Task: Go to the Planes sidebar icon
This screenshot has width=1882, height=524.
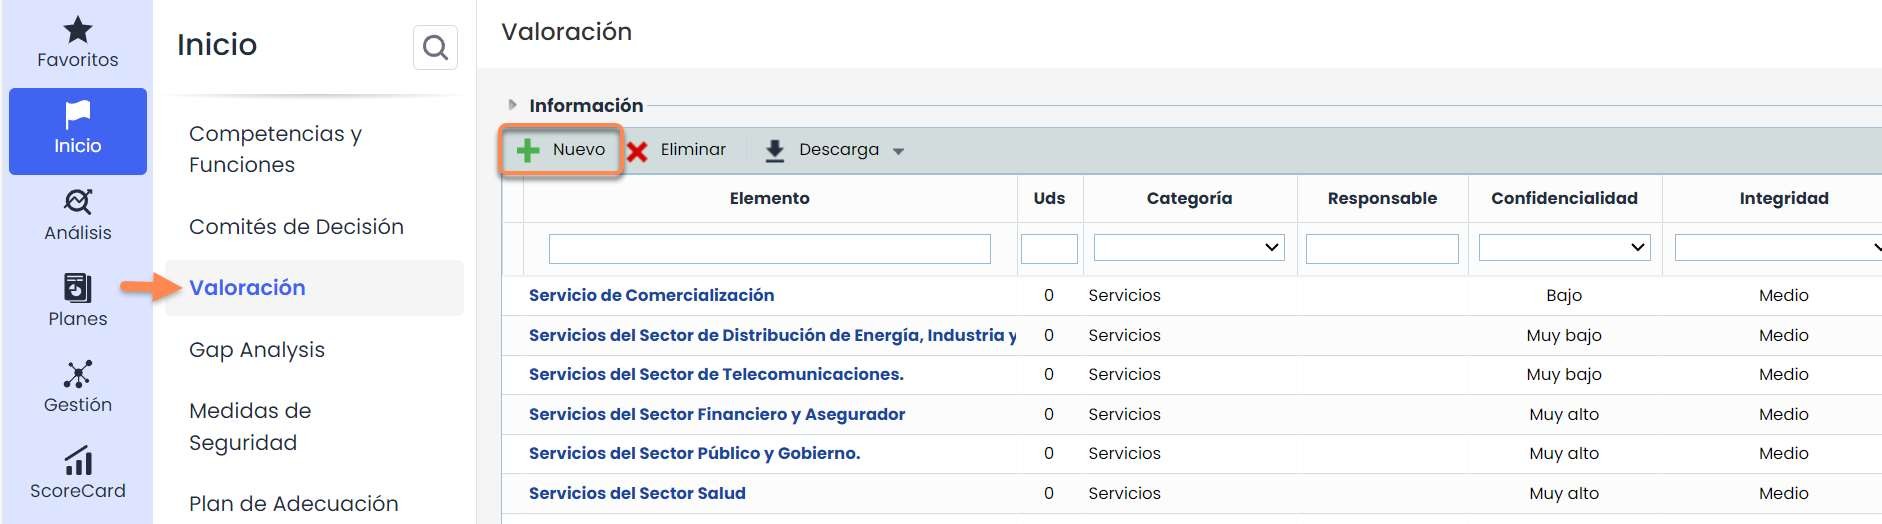Action: (78, 289)
